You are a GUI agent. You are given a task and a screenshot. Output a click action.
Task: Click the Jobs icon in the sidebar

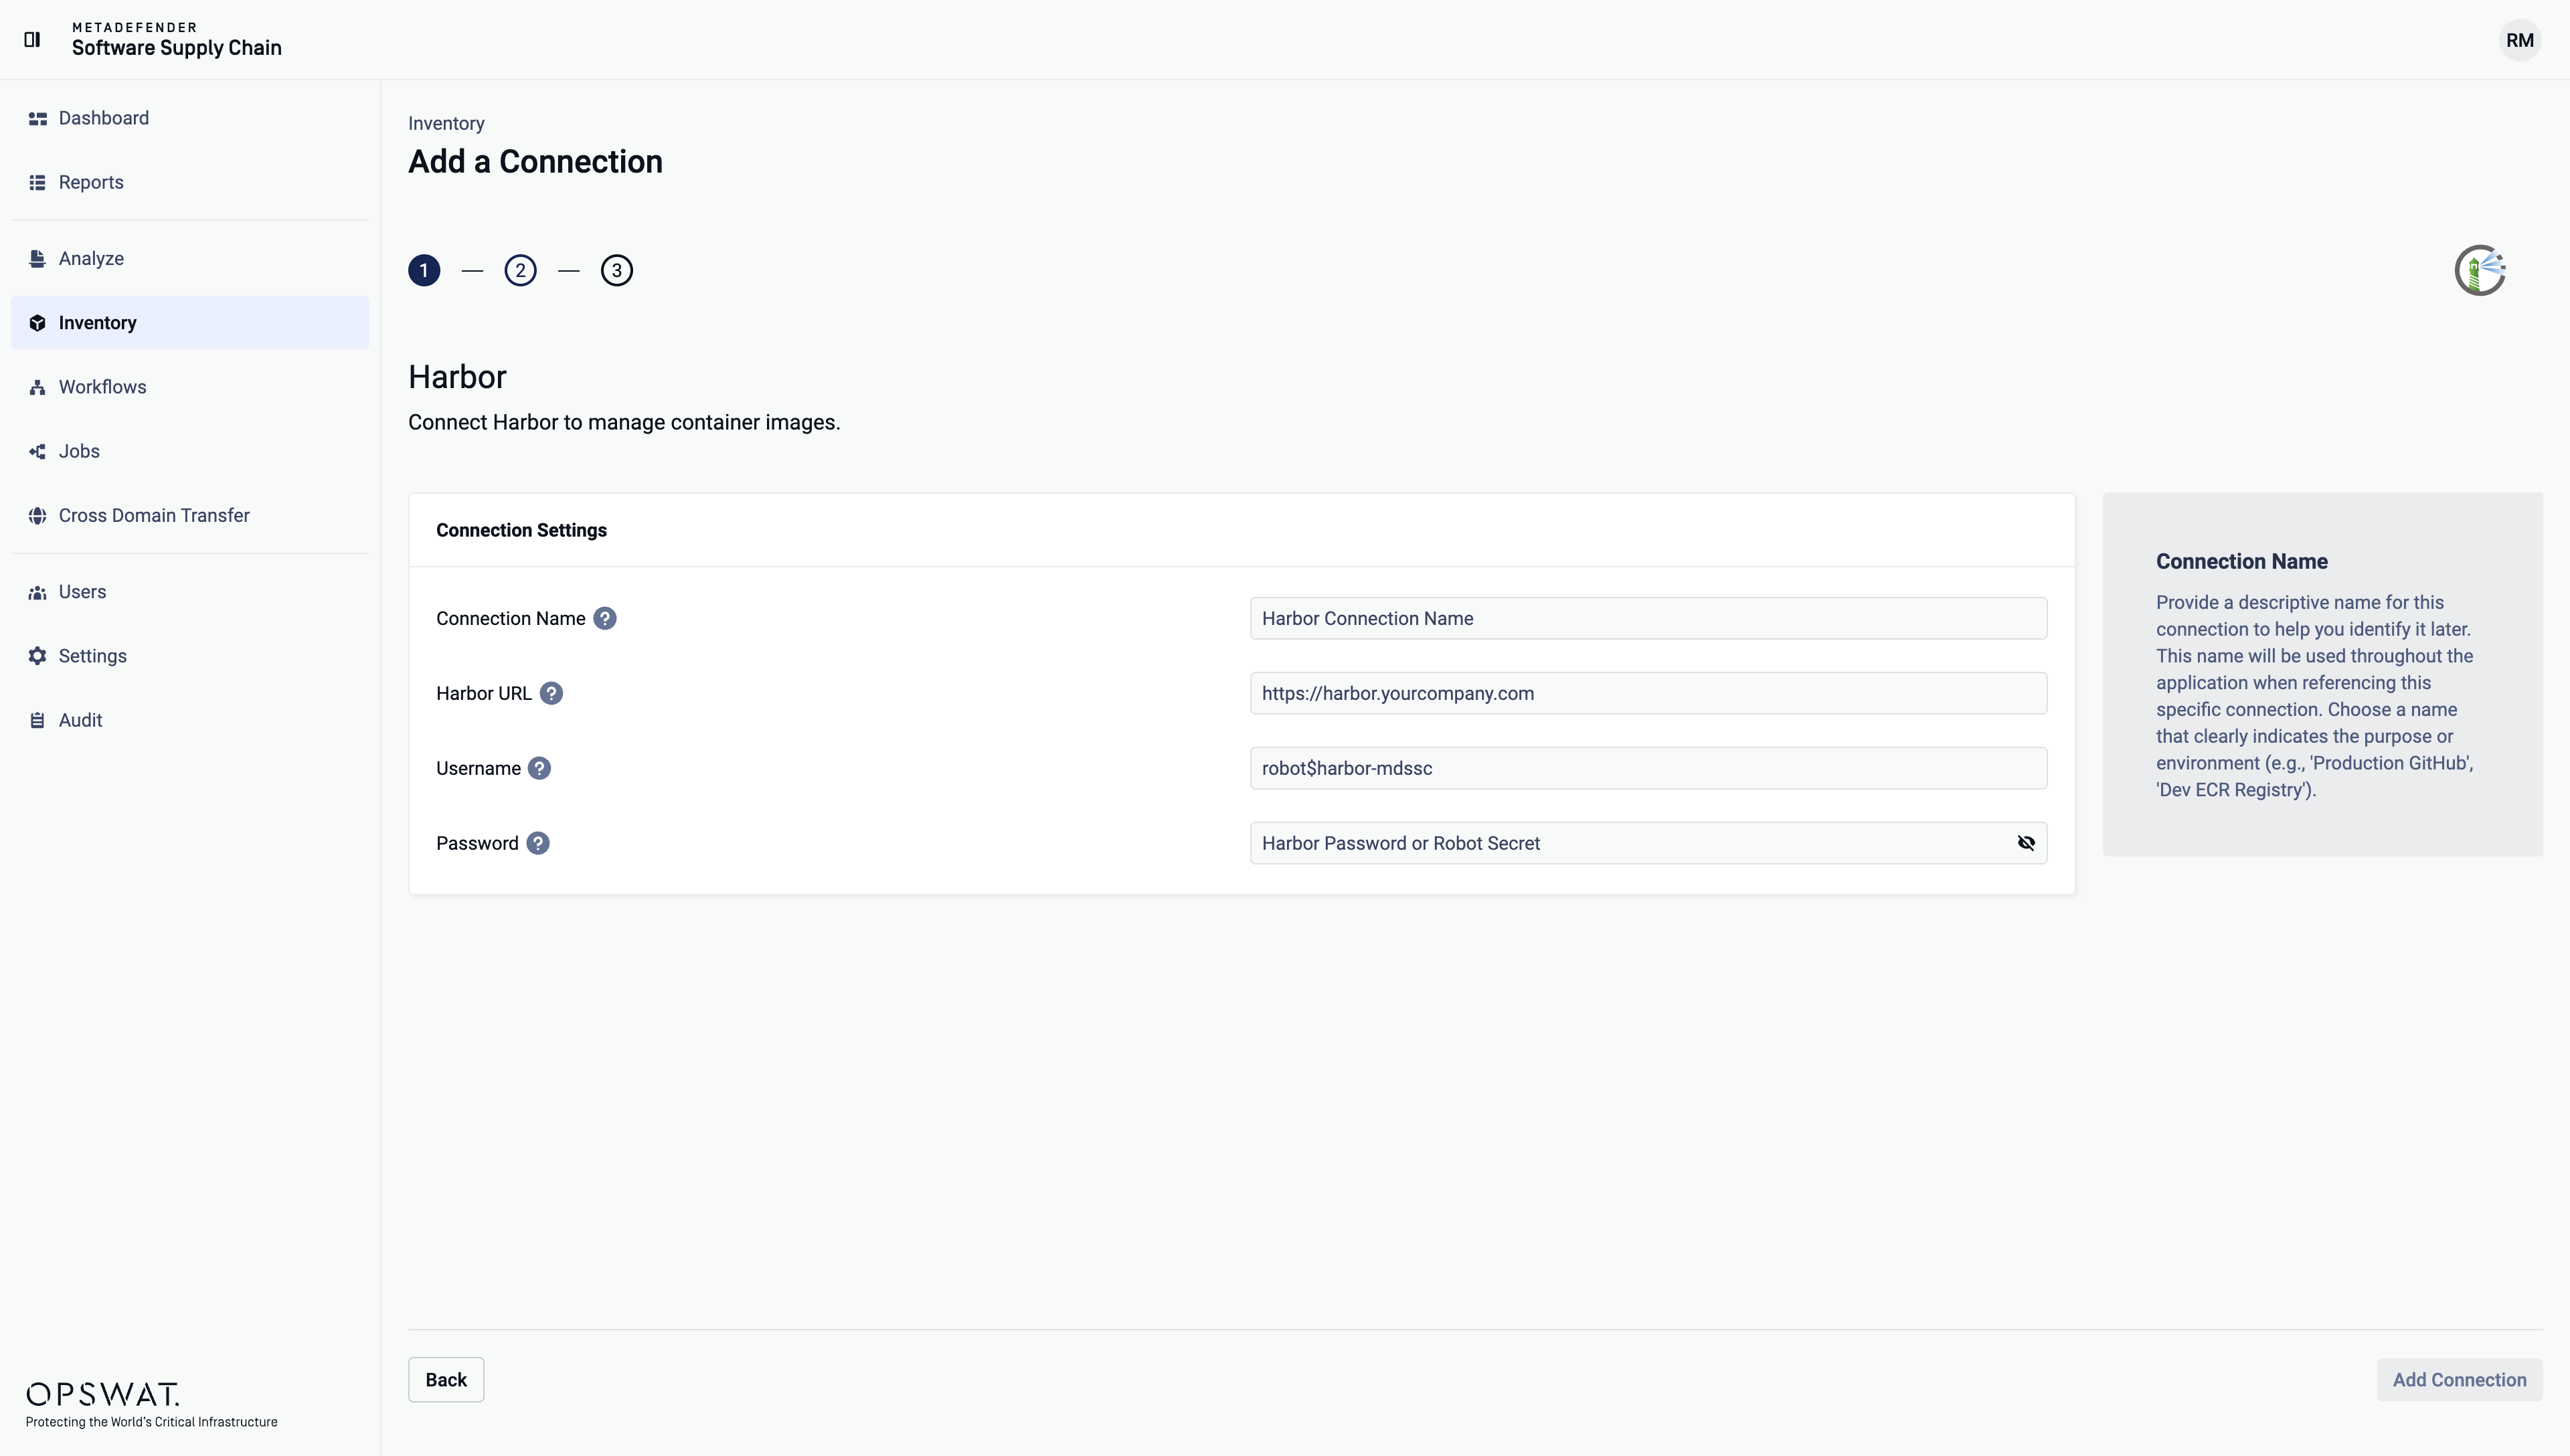pyautogui.click(x=37, y=451)
